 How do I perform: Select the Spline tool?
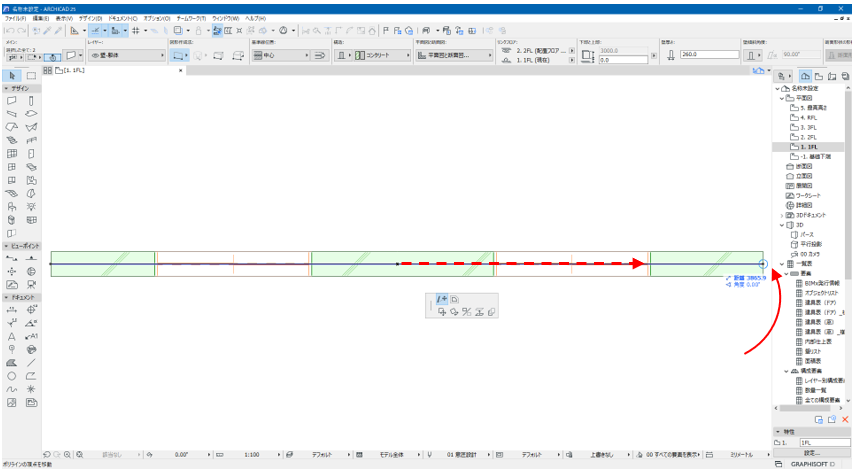pos(11,390)
